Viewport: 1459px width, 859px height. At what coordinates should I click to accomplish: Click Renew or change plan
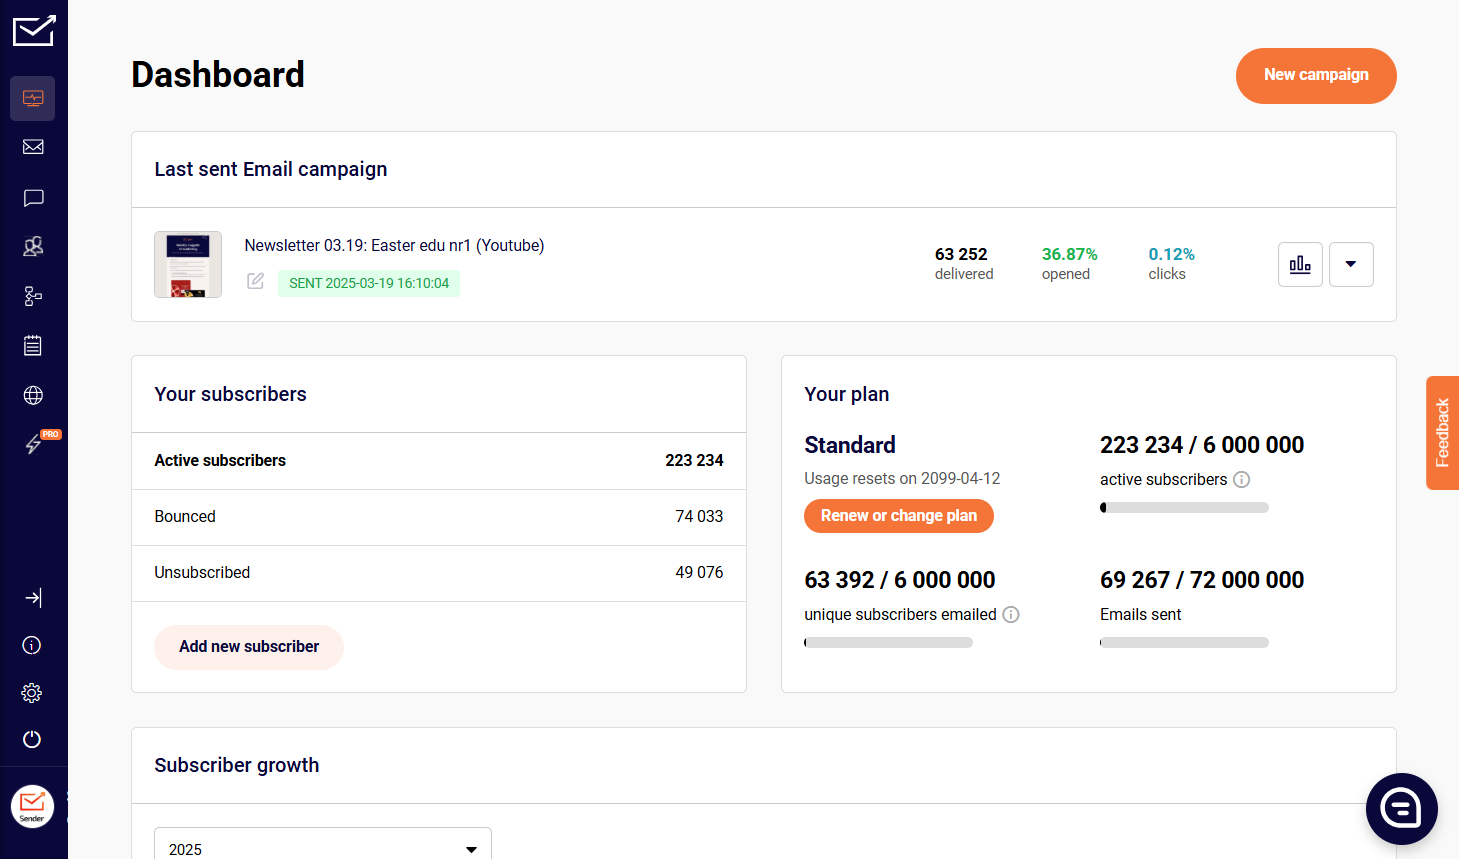click(898, 516)
